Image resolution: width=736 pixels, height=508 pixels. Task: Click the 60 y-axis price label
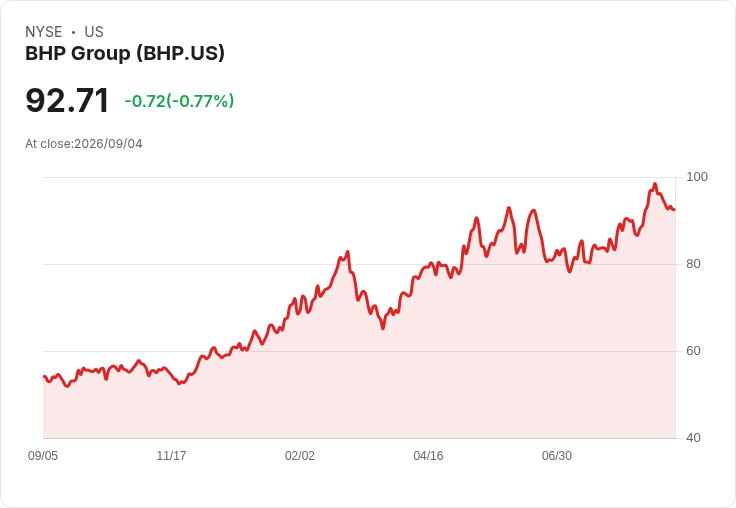(x=693, y=351)
